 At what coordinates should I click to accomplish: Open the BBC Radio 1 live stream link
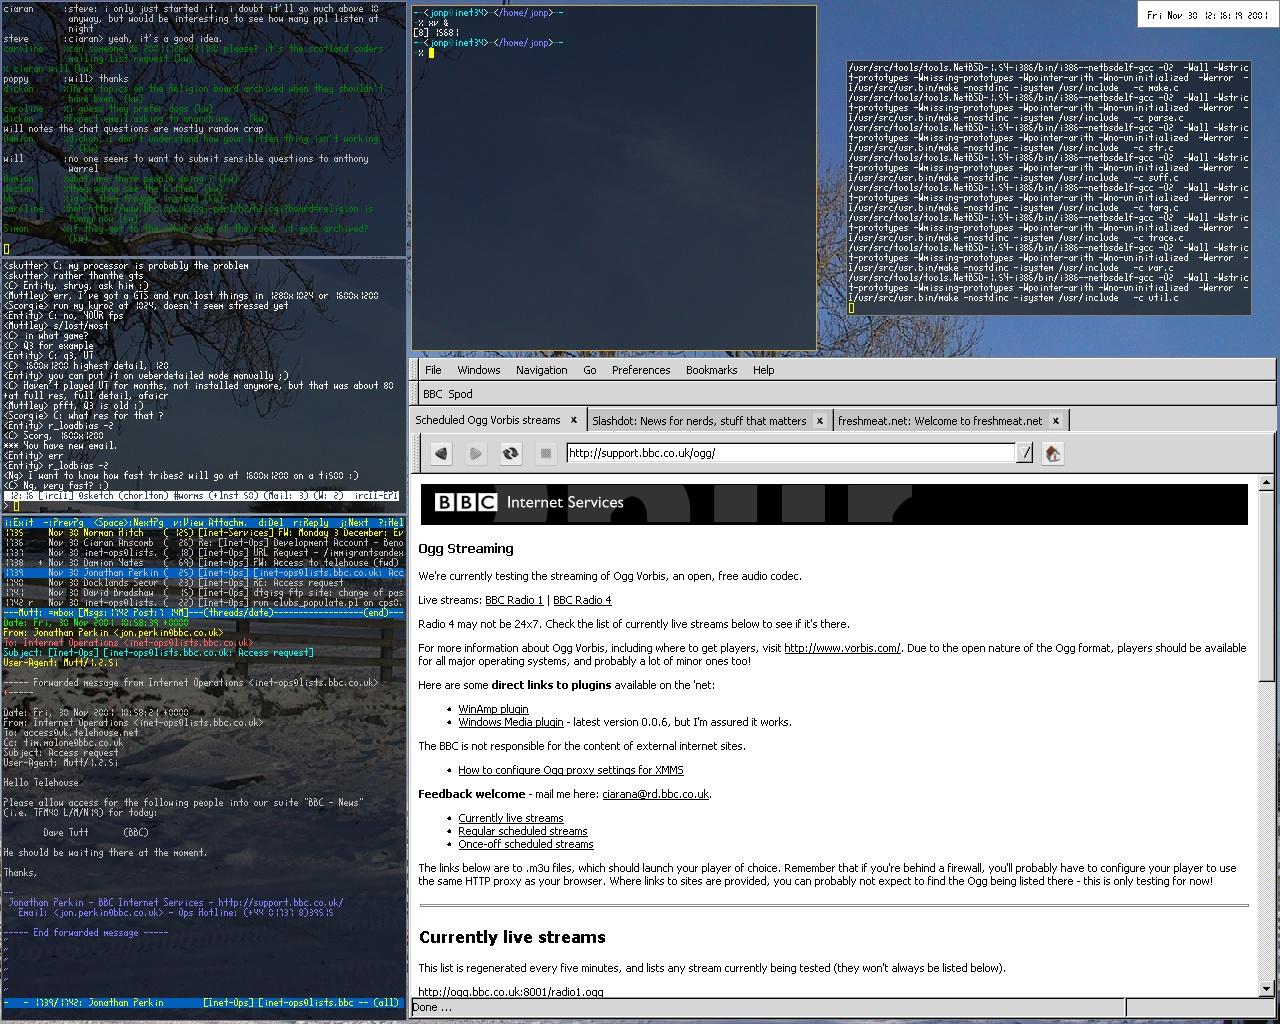[514, 600]
